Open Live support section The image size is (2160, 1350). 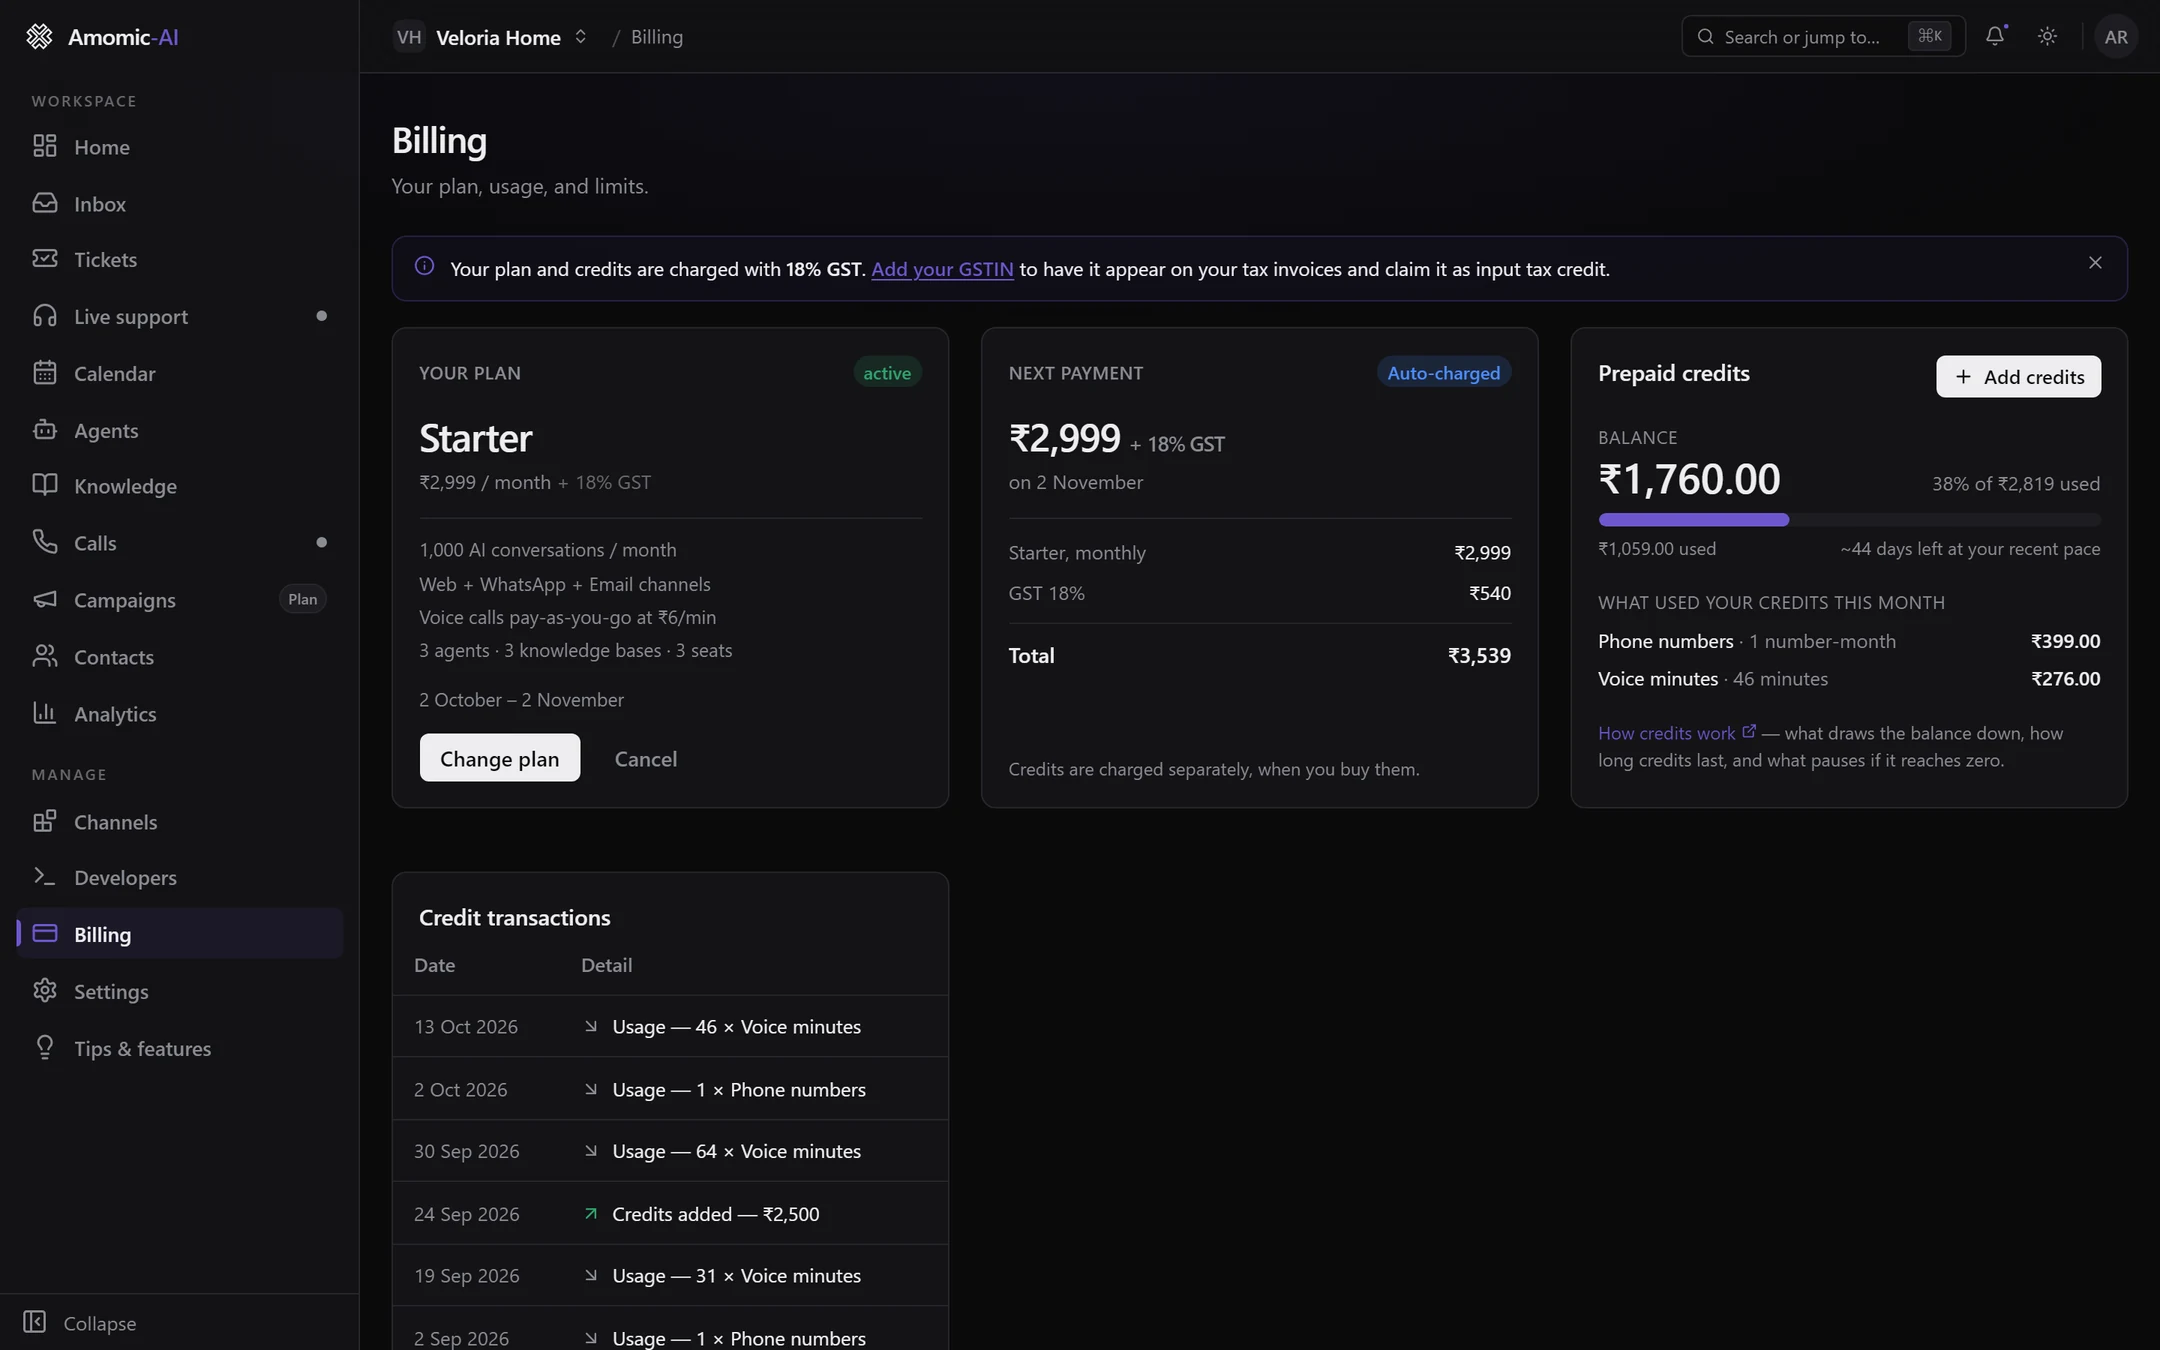[180, 317]
